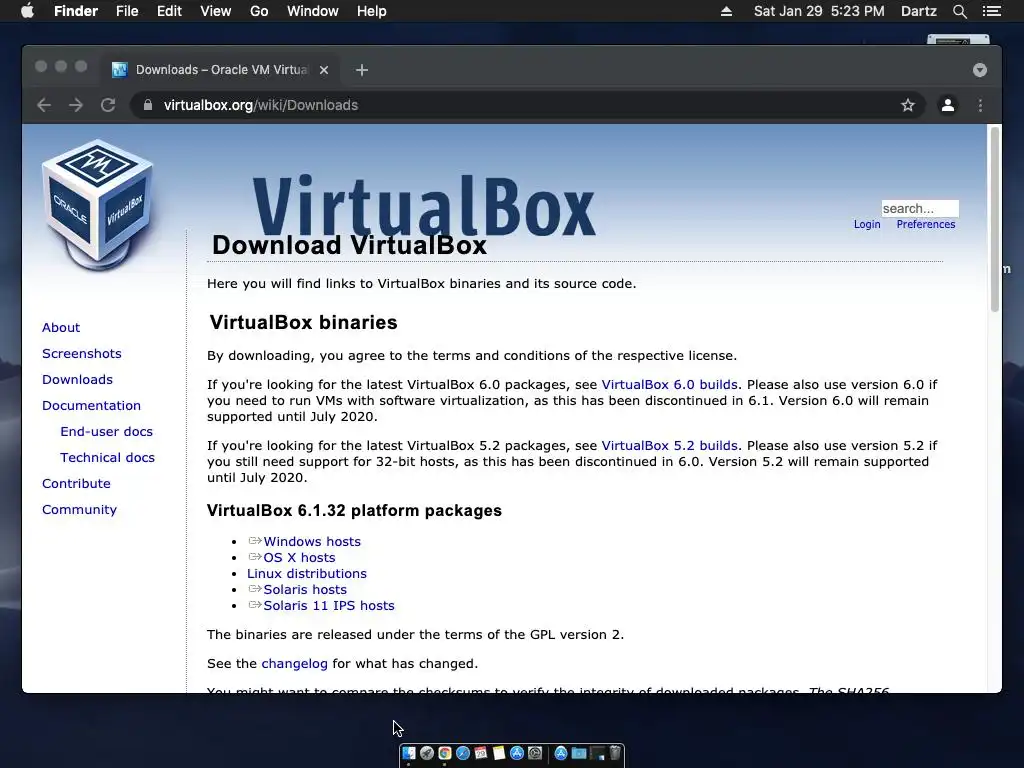Open Screenshots in the sidebar
1024x768 pixels.
coord(82,353)
